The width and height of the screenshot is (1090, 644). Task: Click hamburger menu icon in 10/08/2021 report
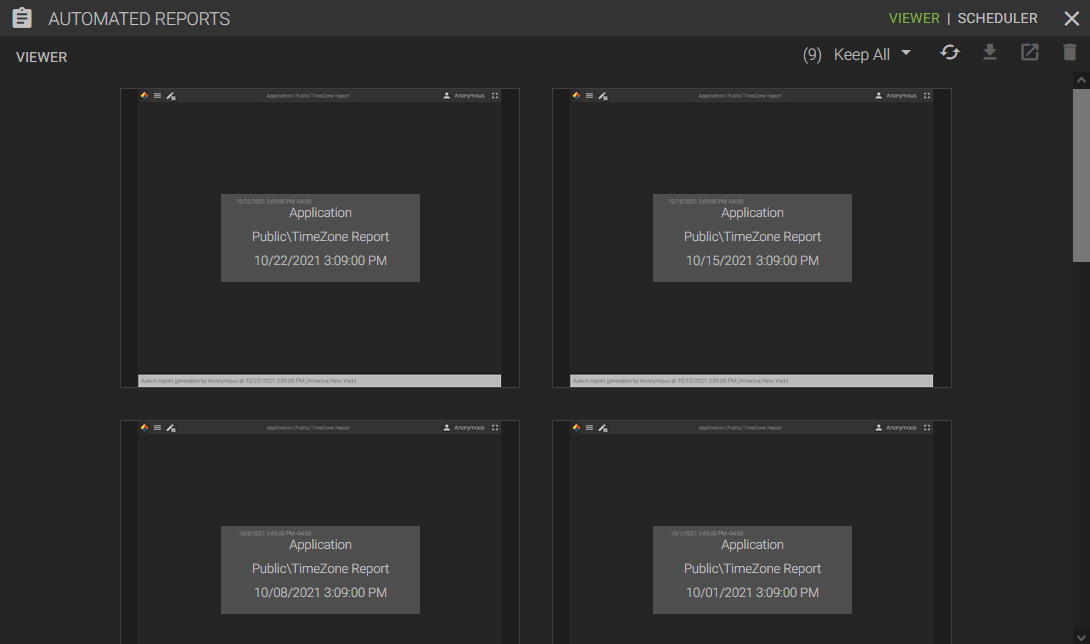158,428
